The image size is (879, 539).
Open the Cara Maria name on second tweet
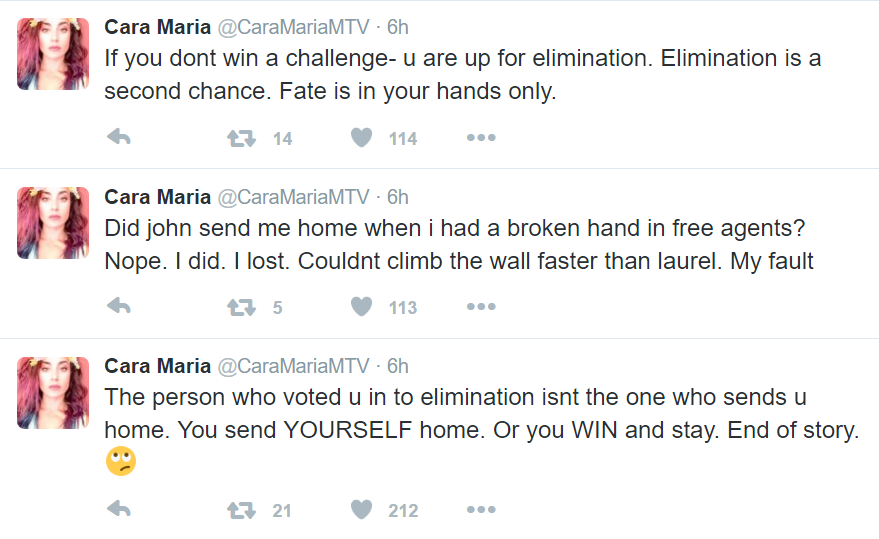coord(158,197)
